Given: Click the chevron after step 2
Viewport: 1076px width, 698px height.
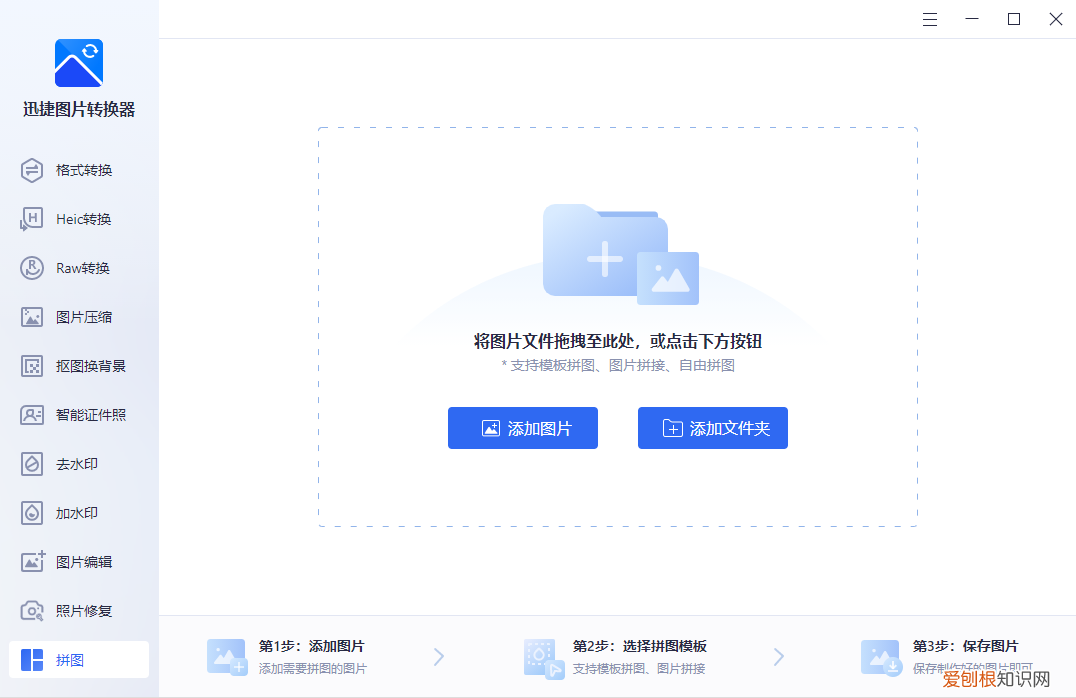Looking at the screenshot, I should click(x=779, y=657).
